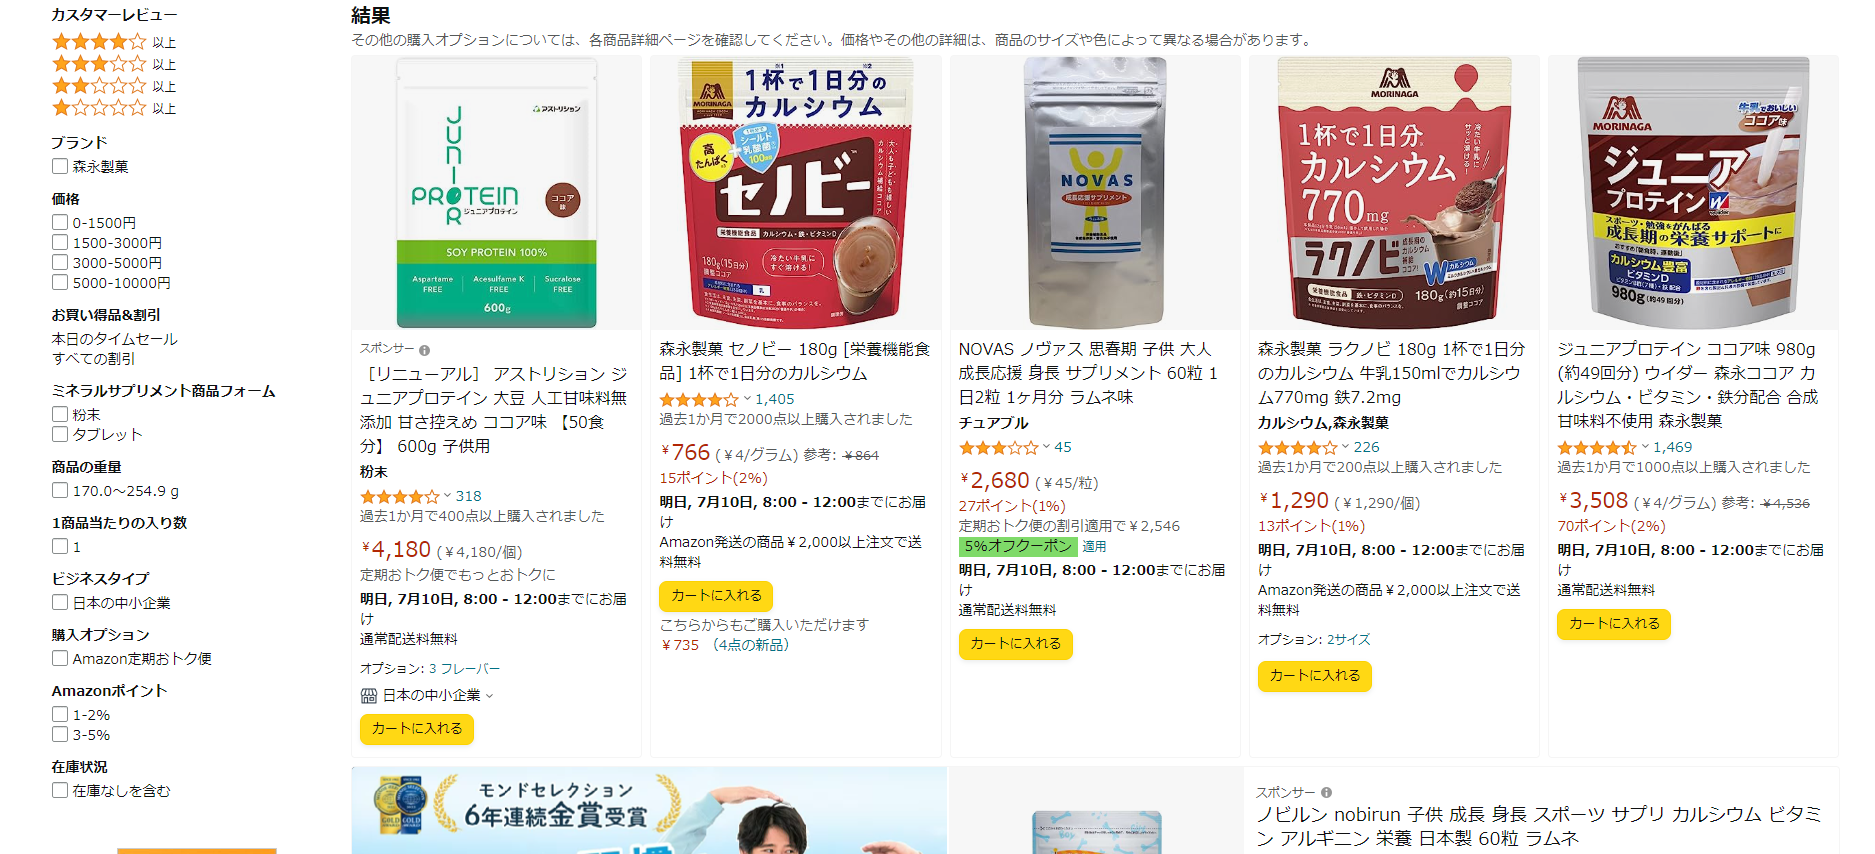Image resolution: width=1875 pixels, height=854 pixels.
Task: Open 本日のタイムセール deals filter
Action: click(x=114, y=339)
